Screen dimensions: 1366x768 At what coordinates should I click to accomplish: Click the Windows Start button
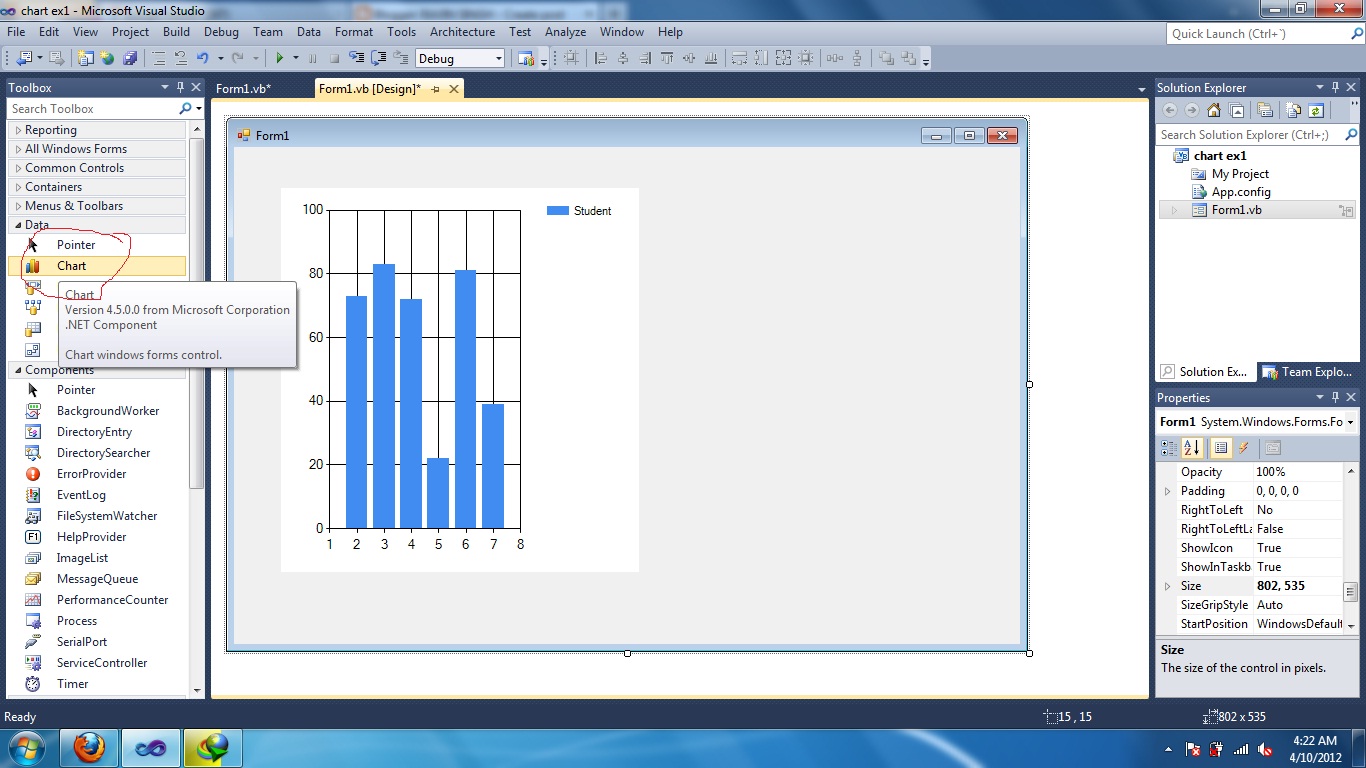(26, 747)
